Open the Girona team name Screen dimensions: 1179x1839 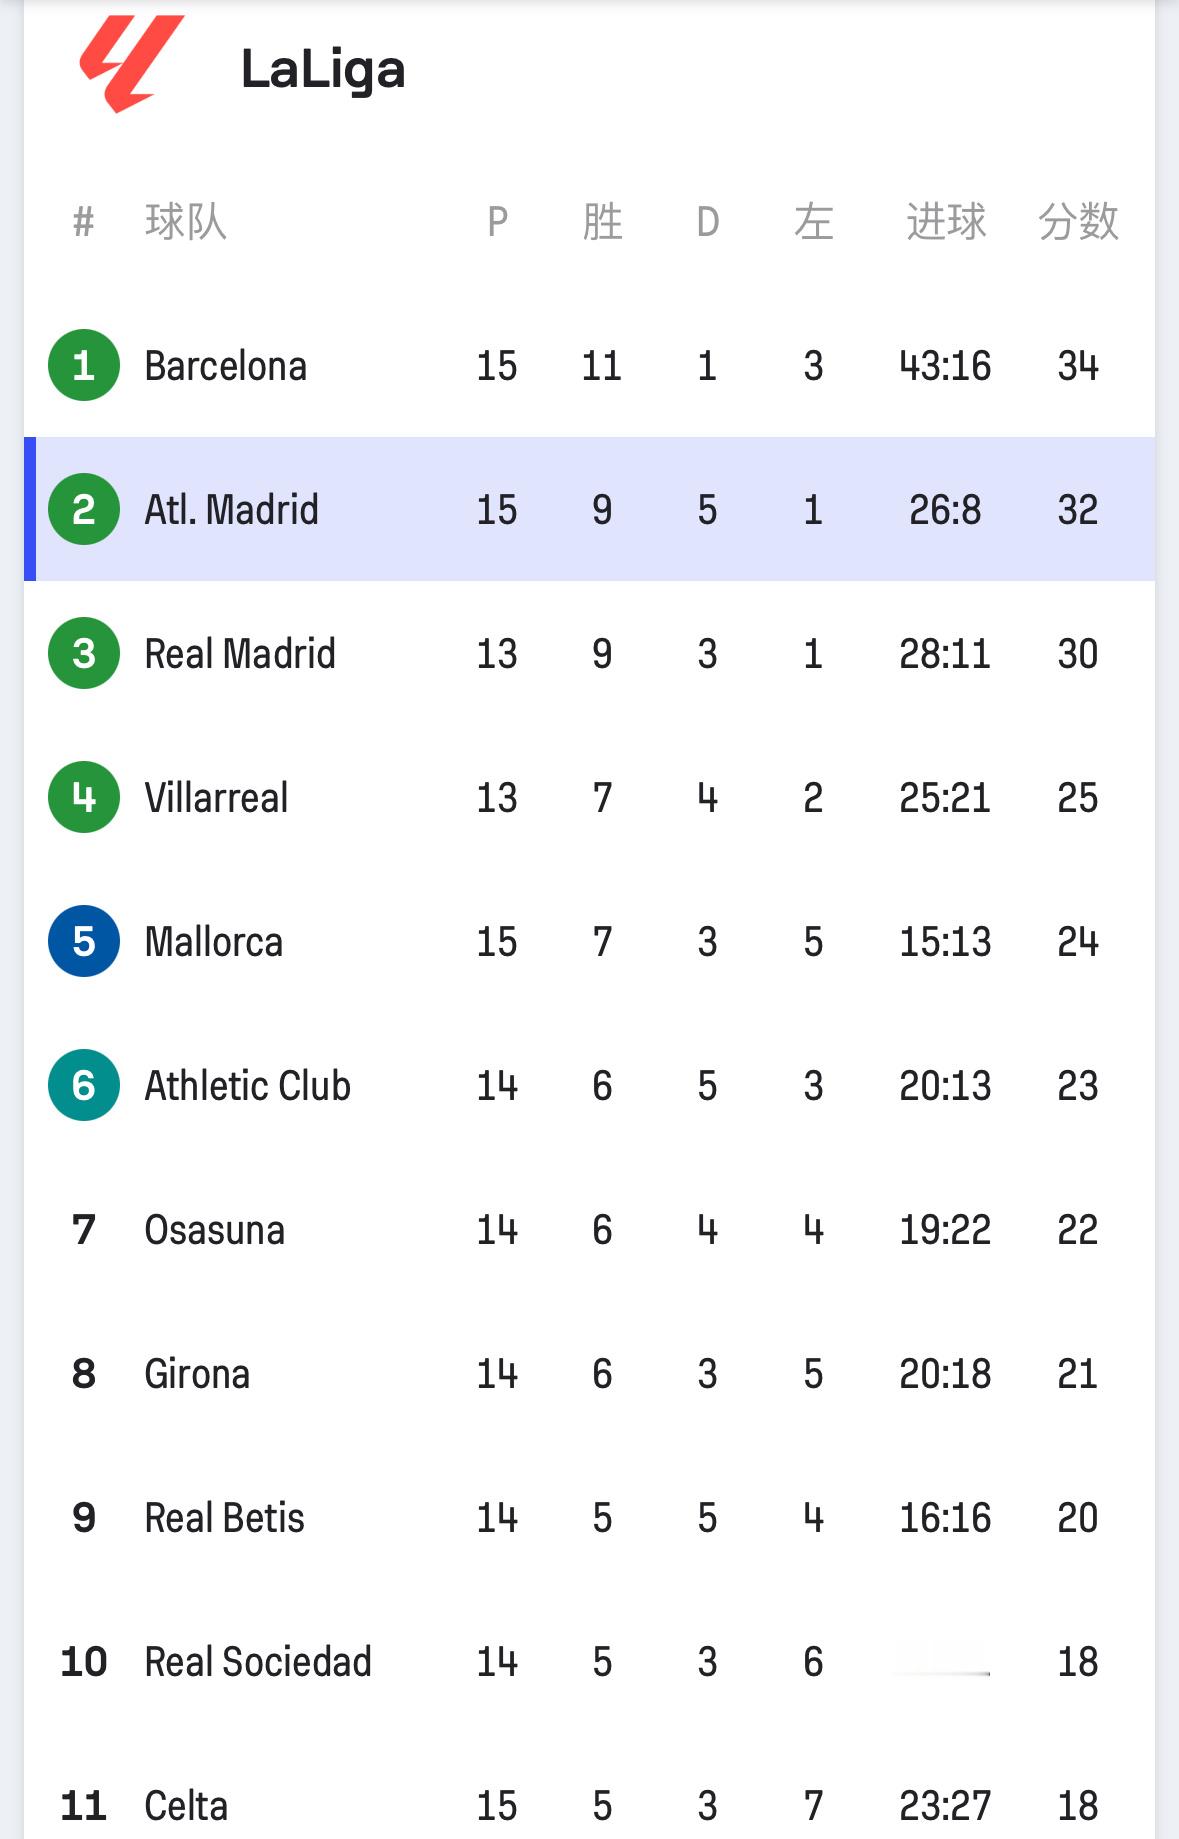click(x=197, y=1374)
